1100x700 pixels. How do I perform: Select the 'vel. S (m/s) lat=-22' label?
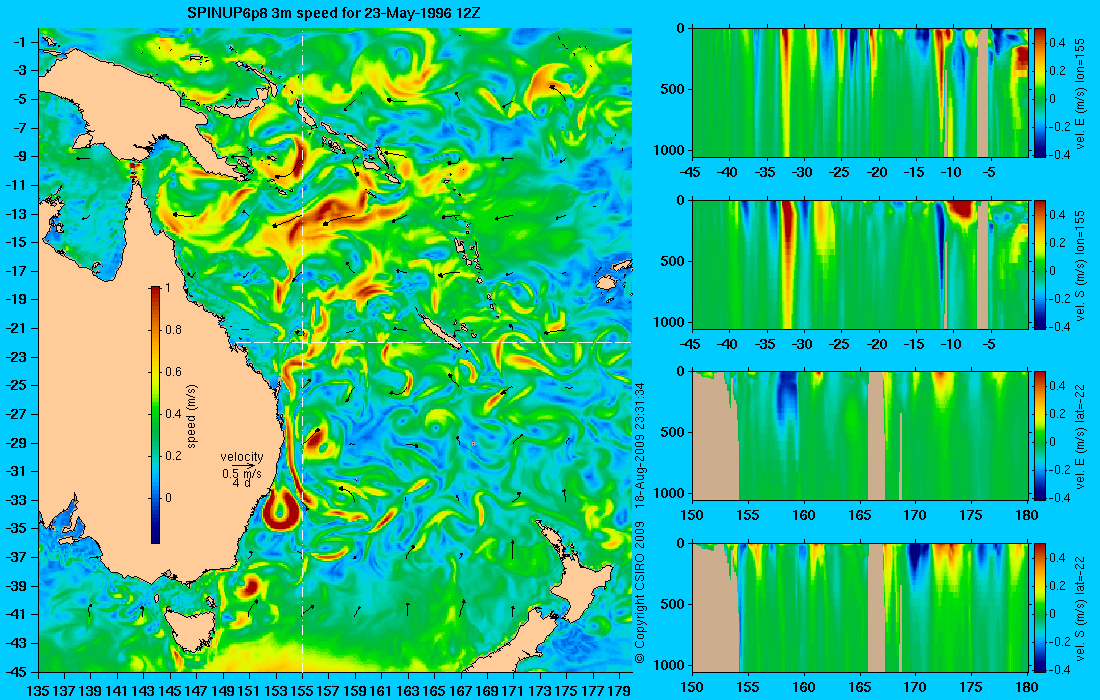(1081, 608)
